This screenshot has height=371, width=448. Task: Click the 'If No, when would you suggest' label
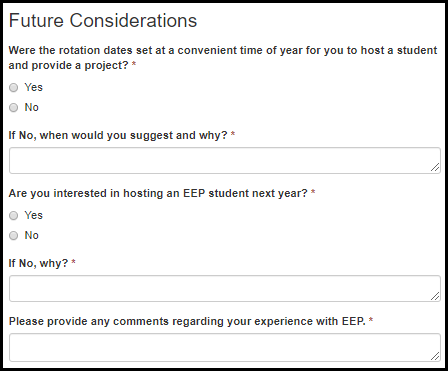(x=118, y=136)
